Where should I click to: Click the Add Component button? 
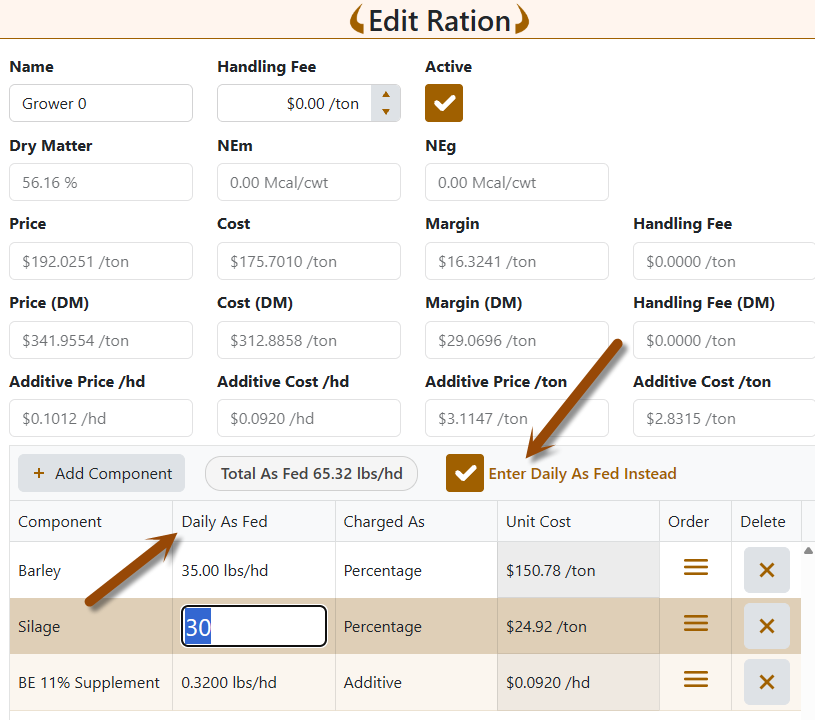click(101, 473)
